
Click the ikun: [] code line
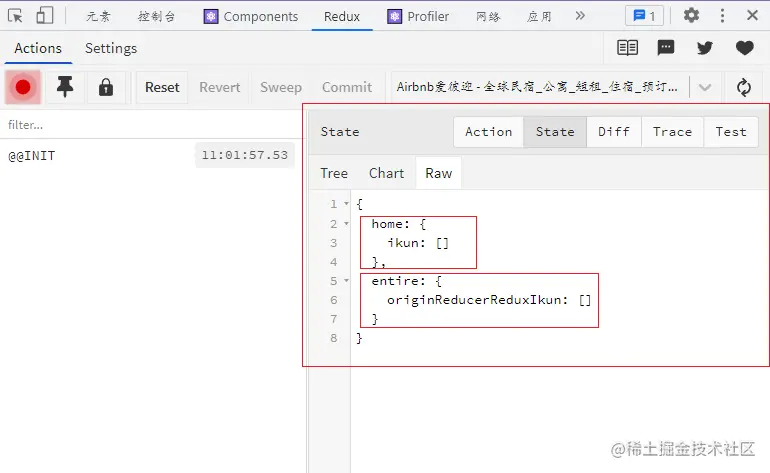tap(418, 243)
